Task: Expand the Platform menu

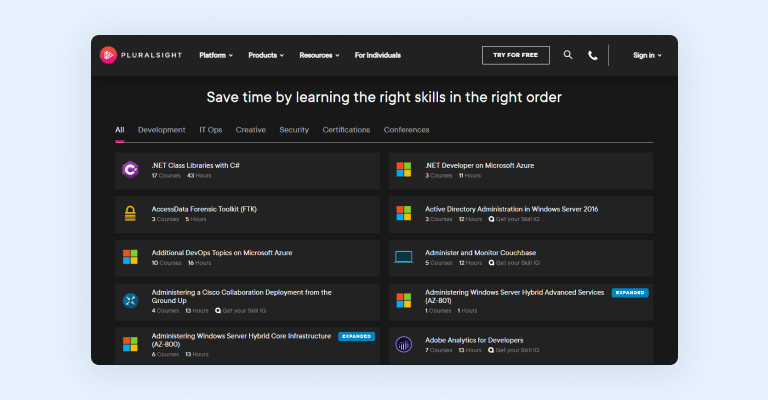Action: point(216,55)
